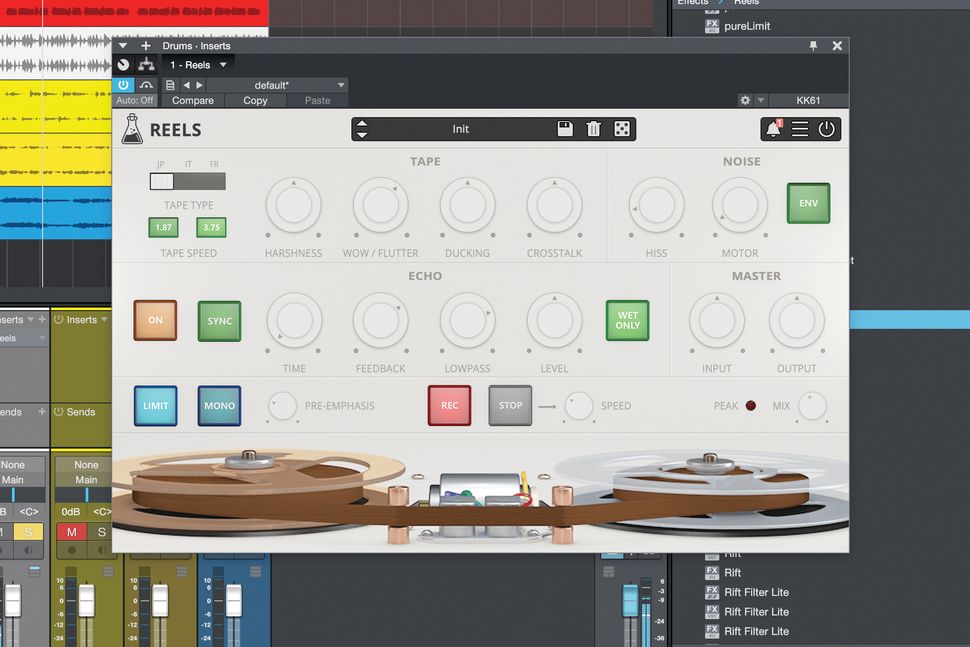The image size is (970, 647).
Task: Switch echo output to WET ONLY
Action: [627, 320]
